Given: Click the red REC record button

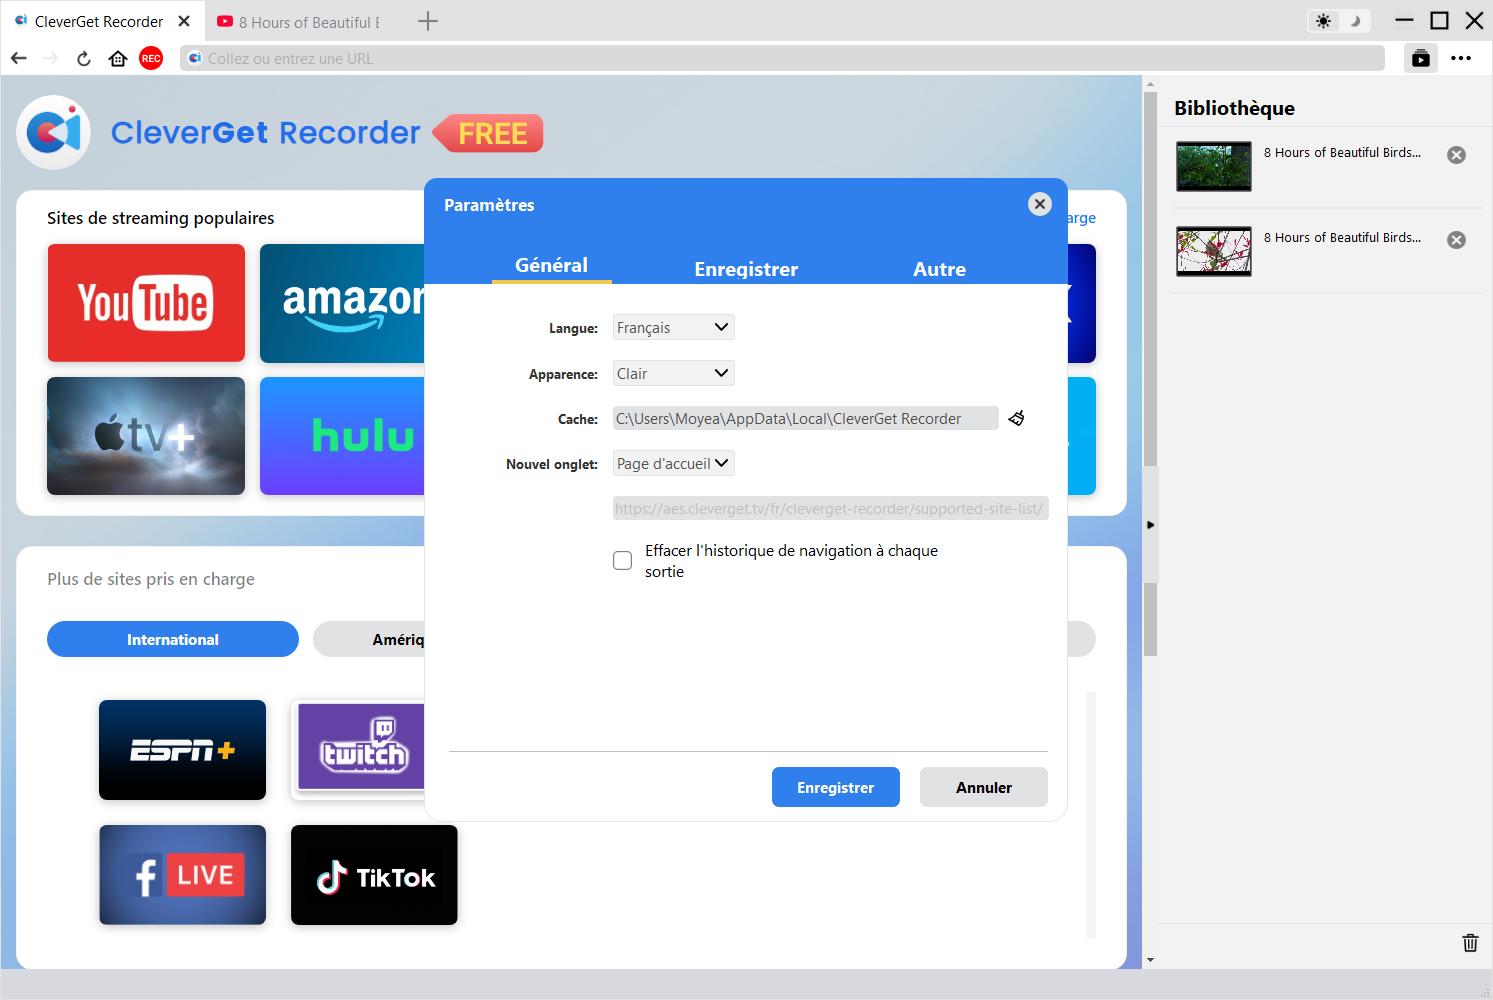Looking at the screenshot, I should 151,58.
